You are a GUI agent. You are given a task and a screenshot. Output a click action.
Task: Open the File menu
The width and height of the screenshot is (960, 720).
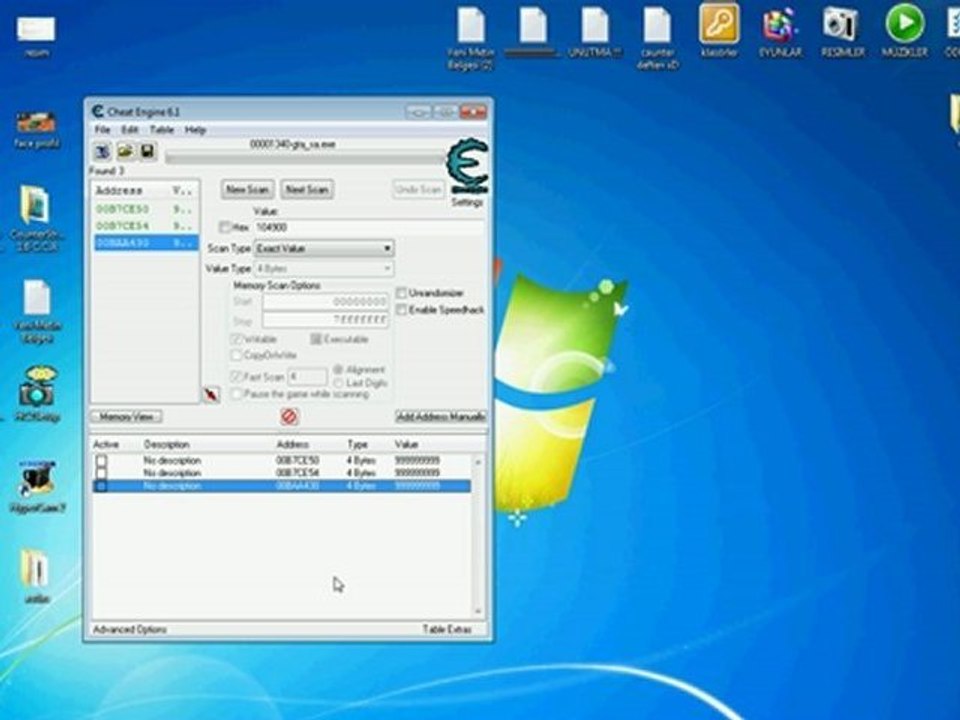tap(102, 130)
